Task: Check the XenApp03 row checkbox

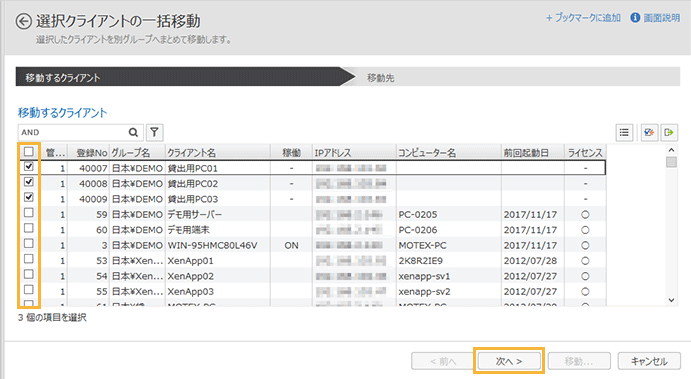Action: coord(29,290)
